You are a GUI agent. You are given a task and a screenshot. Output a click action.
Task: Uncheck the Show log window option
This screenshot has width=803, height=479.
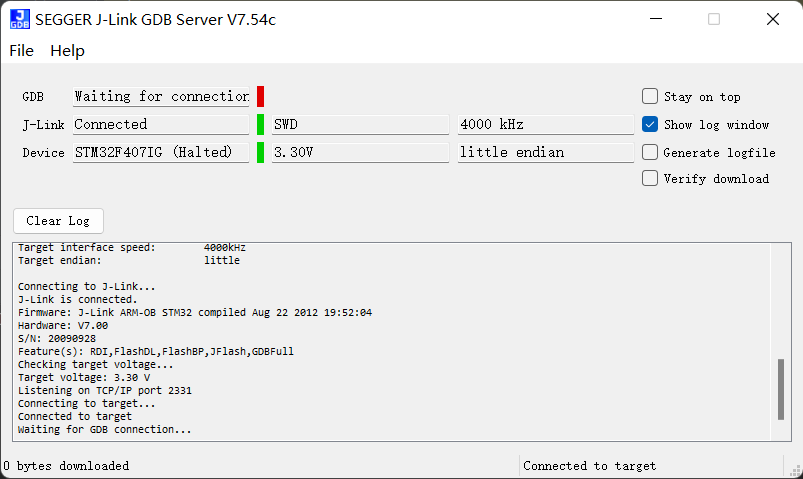pyautogui.click(x=650, y=125)
